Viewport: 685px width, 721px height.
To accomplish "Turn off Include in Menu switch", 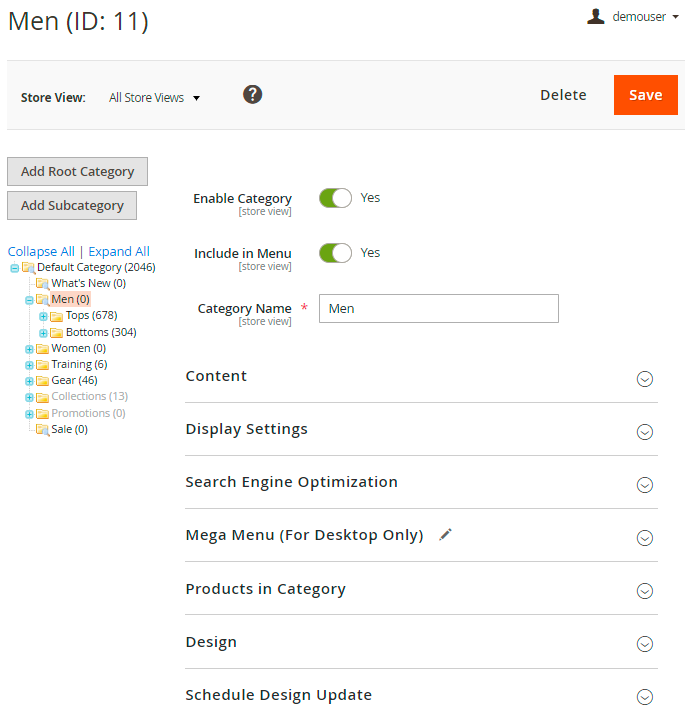I will 335,253.
